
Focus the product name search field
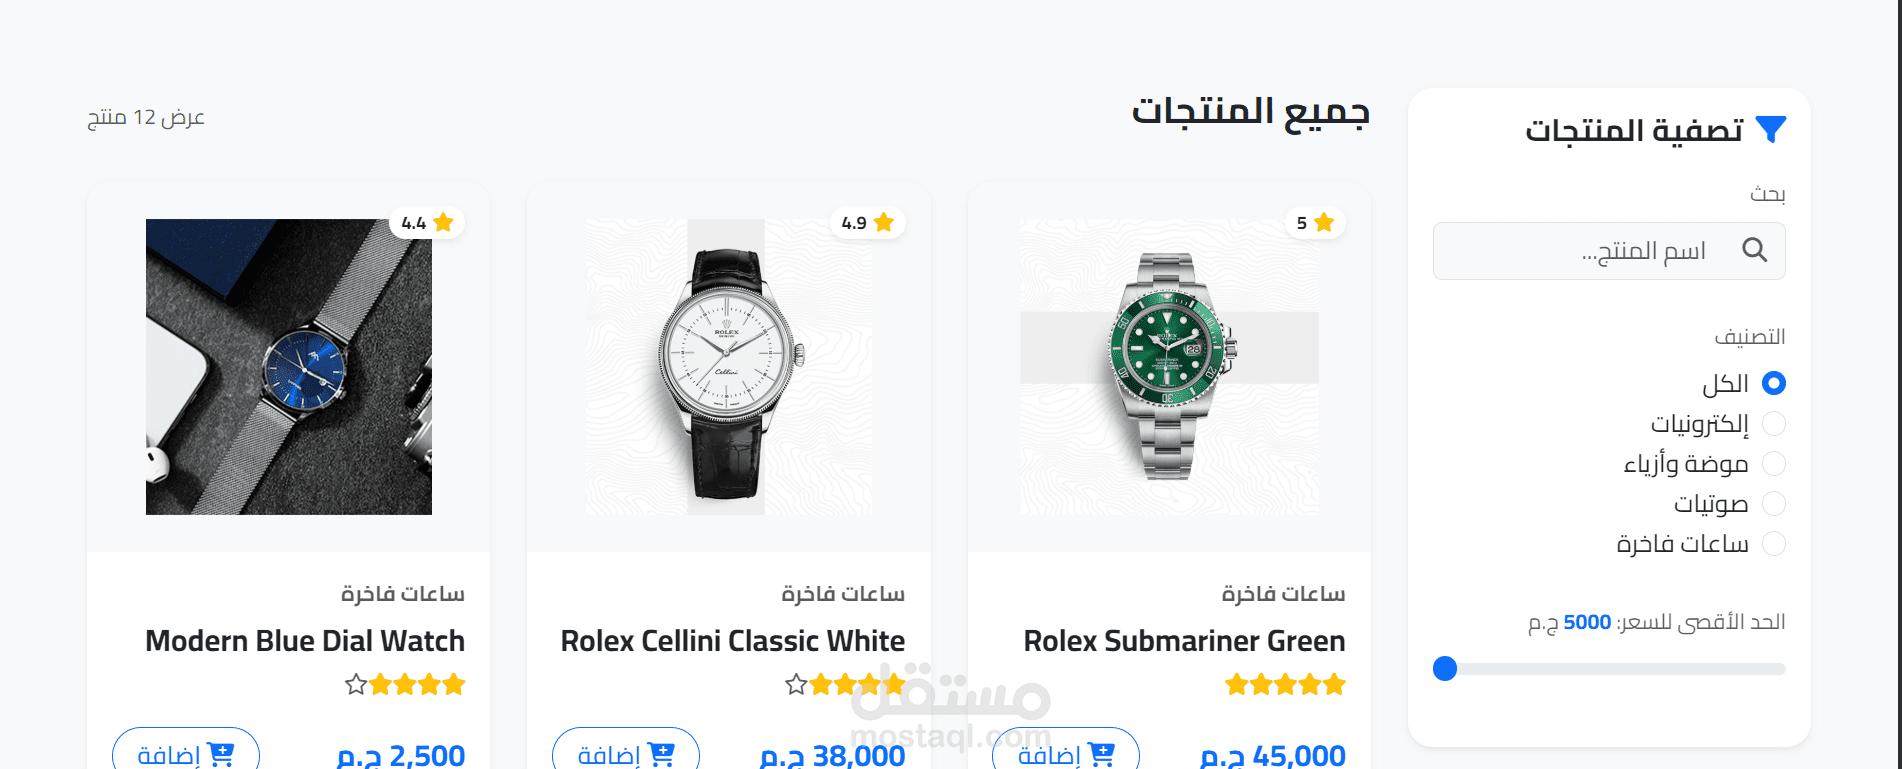1609,251
